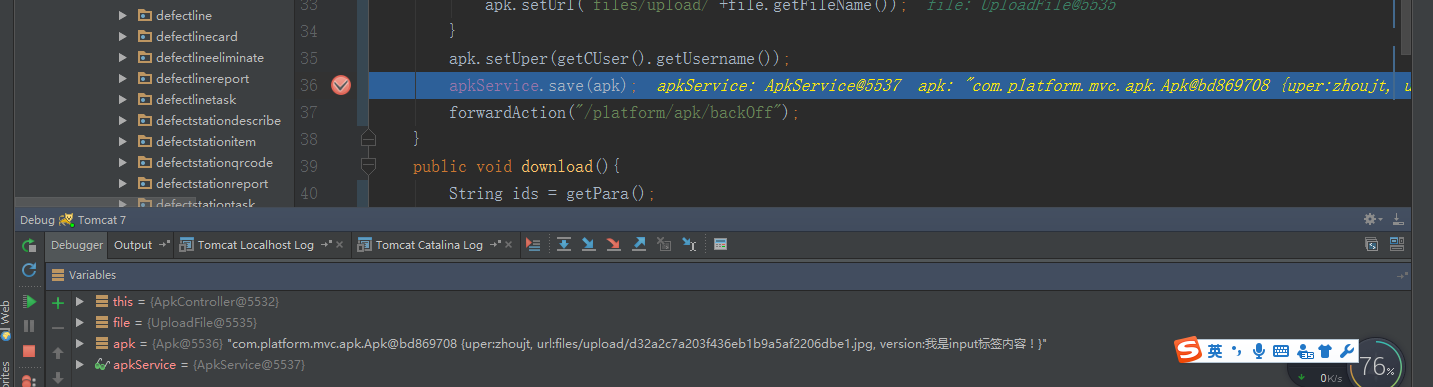Click the forwardAction backOff code line
The width and height of the screenshot is (1433, 387).
click(625, 113)
